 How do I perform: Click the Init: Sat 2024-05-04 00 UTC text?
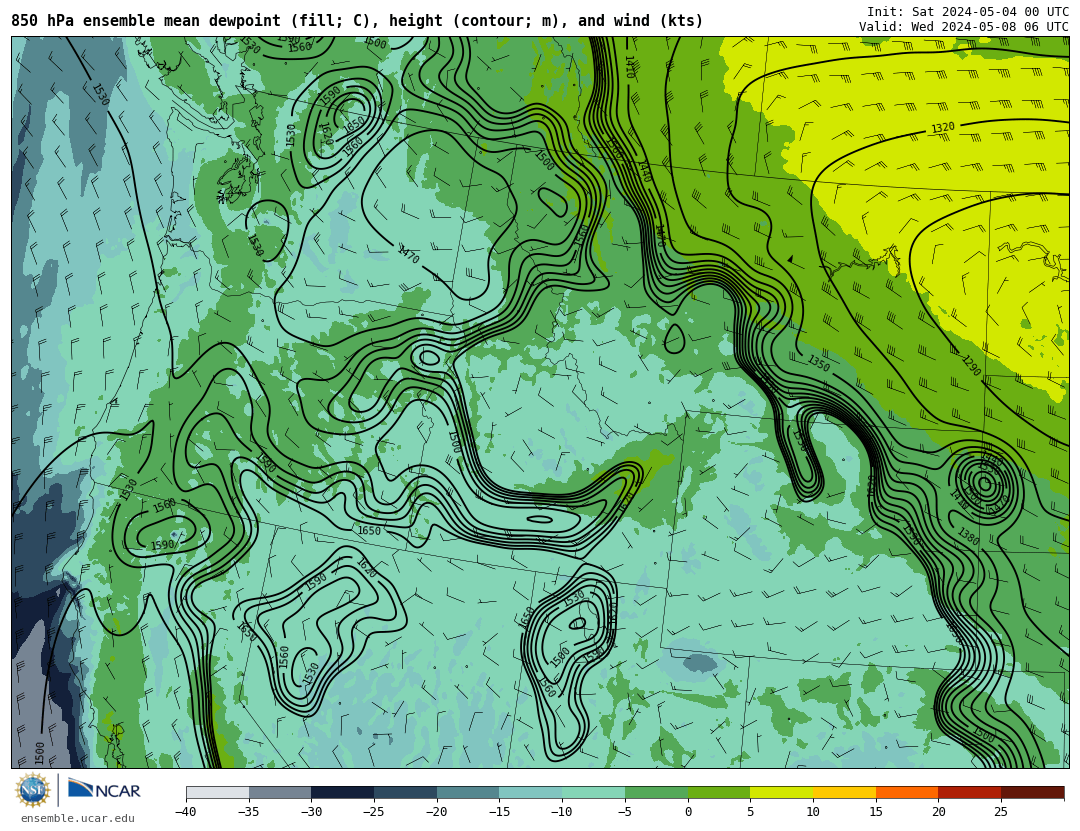click(968, 12)
